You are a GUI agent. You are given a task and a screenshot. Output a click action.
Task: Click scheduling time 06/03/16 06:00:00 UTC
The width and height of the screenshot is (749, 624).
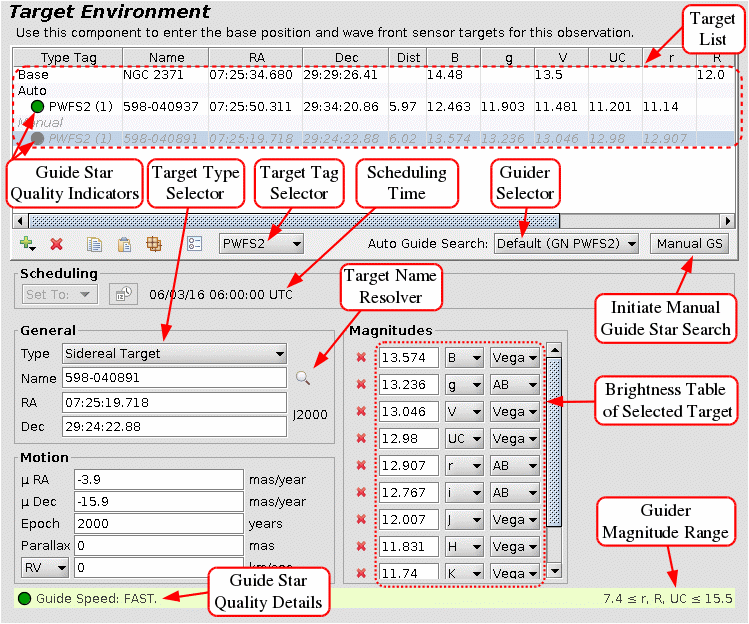coord(221,294)
